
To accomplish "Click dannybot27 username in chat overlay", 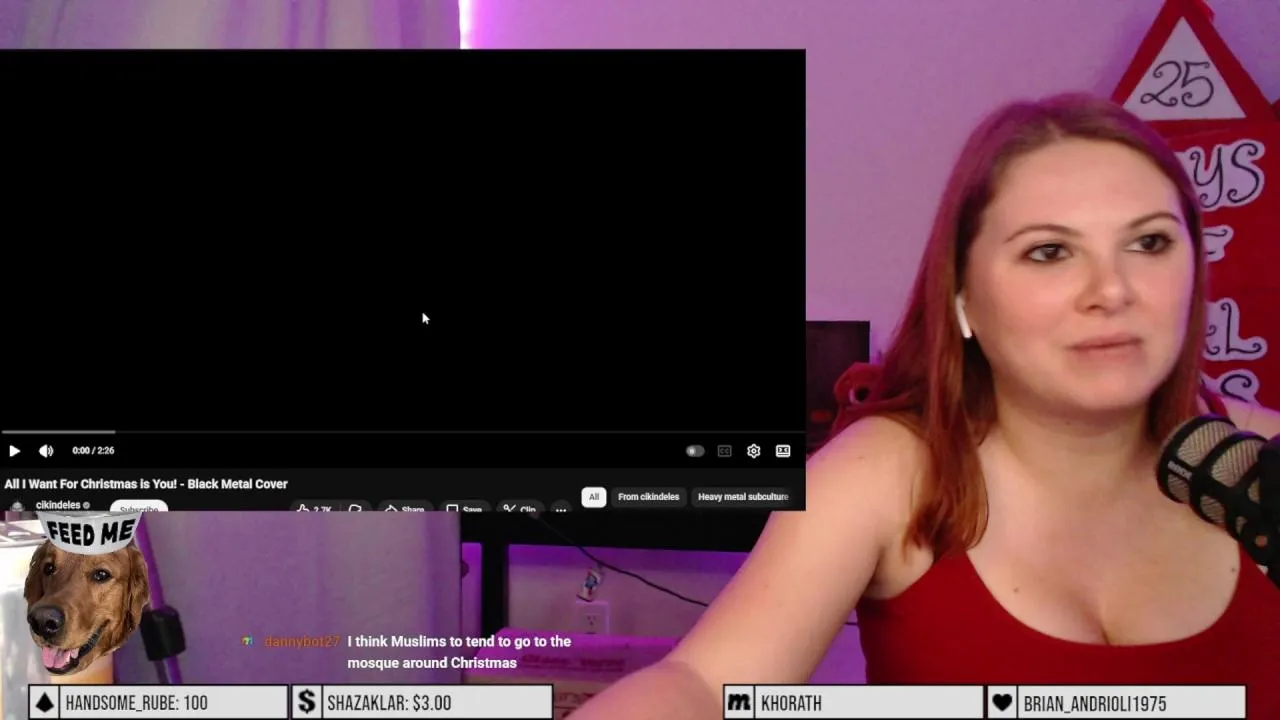I will (302, 642).
